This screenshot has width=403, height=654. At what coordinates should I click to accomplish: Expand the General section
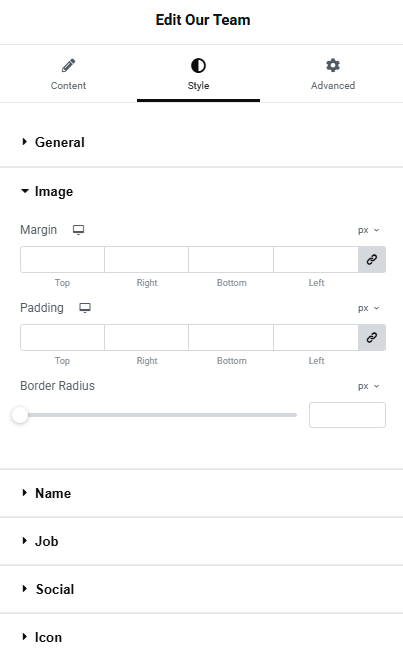53,142
